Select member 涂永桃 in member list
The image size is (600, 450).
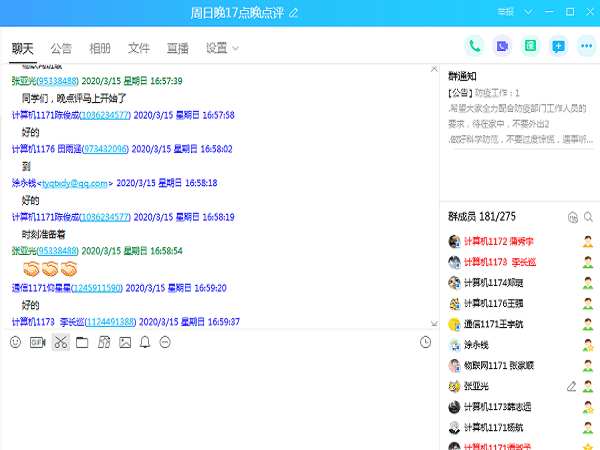tap(520, 345)
